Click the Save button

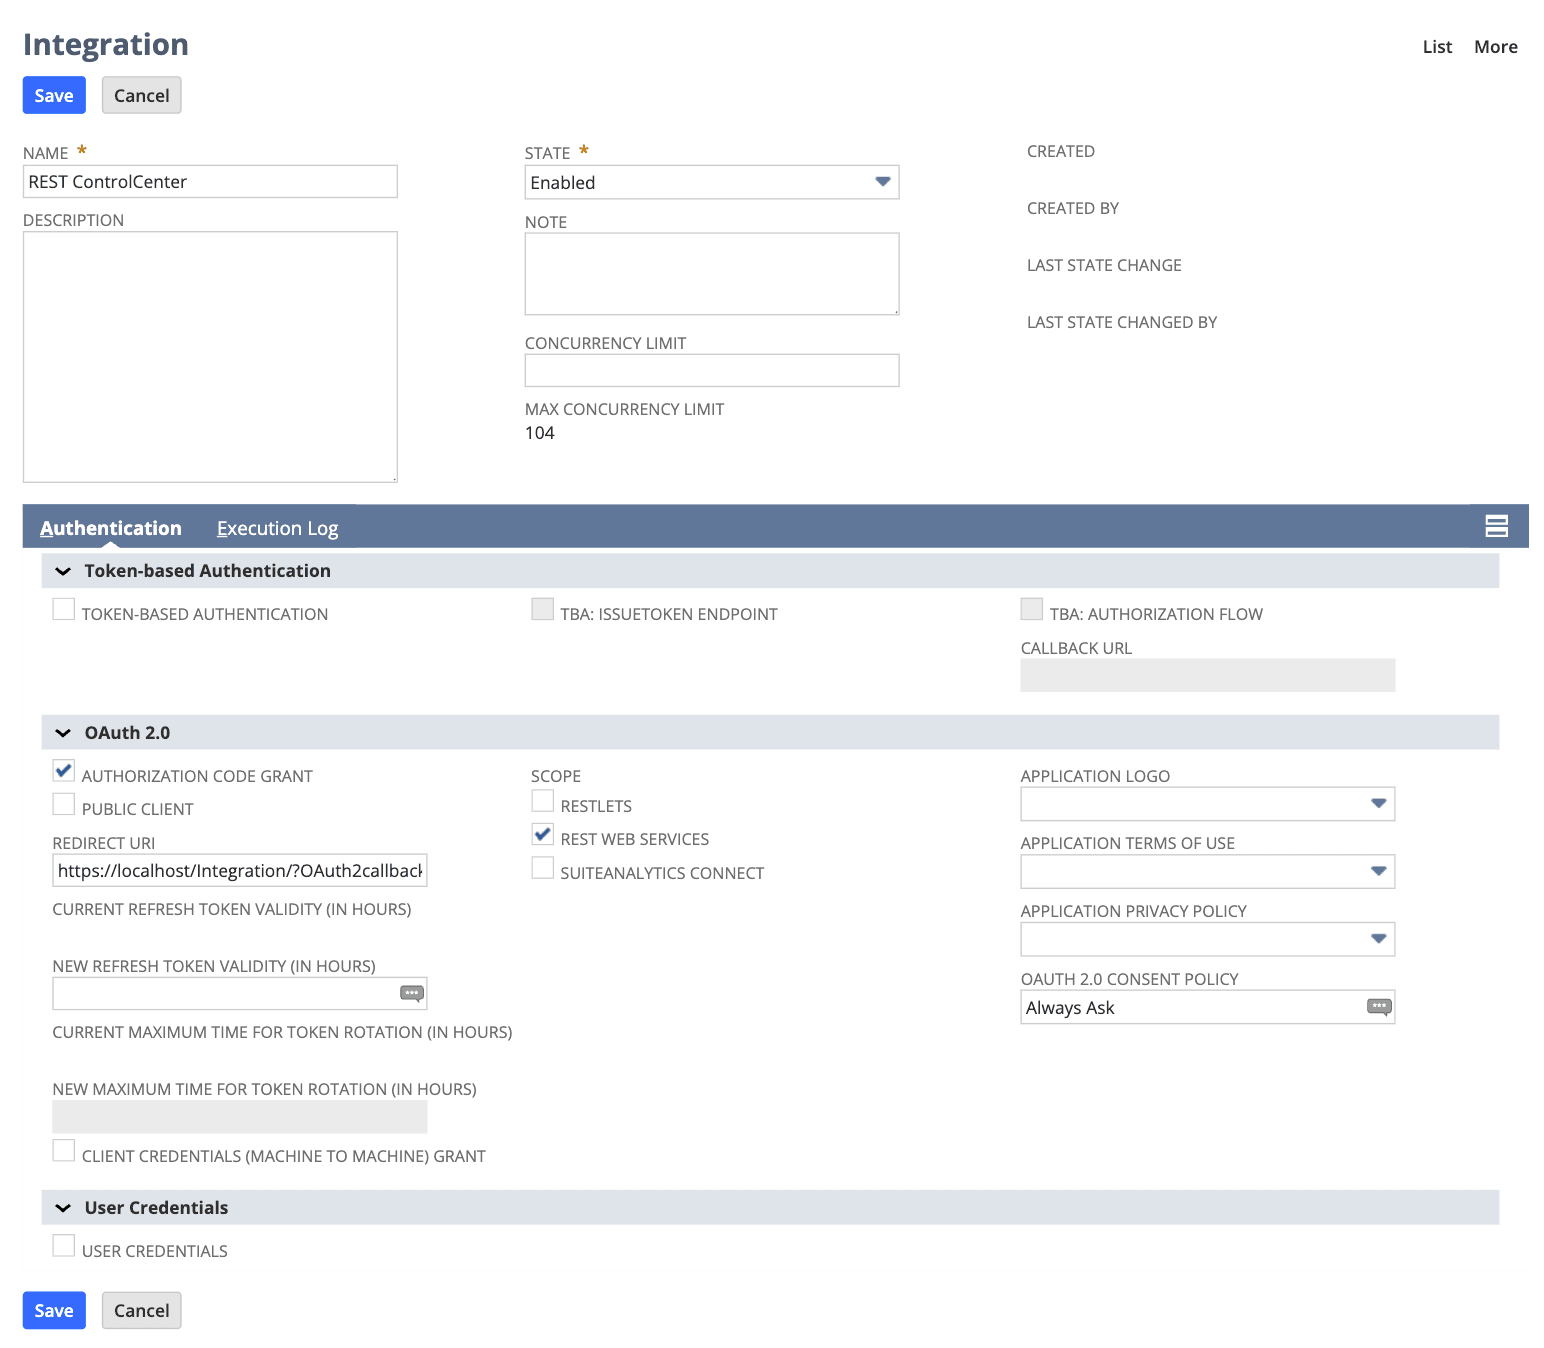click(53, 94)
